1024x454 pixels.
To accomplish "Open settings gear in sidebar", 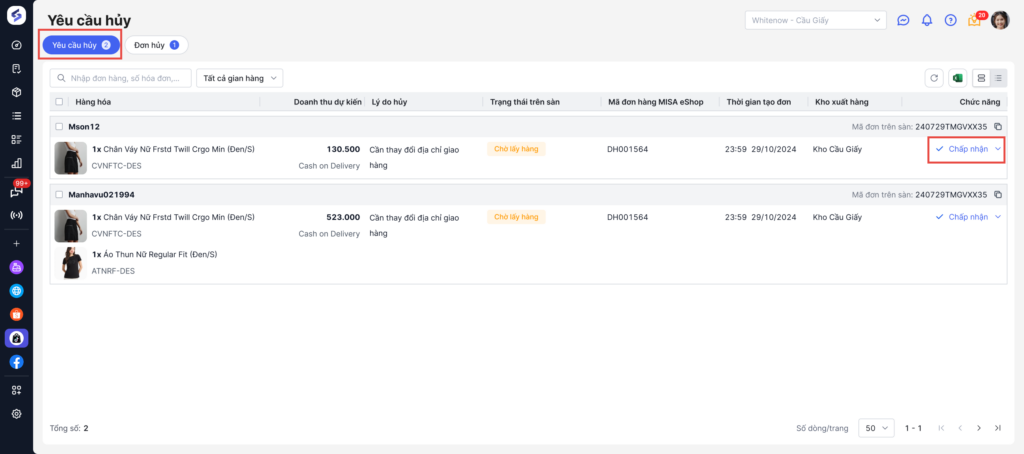I will coord(17,414).
